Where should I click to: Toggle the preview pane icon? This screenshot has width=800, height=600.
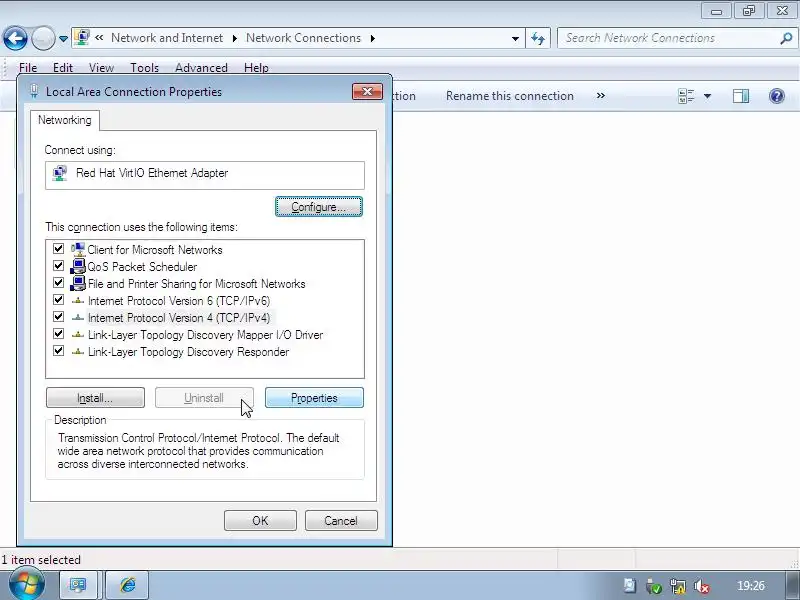point(741,96)
